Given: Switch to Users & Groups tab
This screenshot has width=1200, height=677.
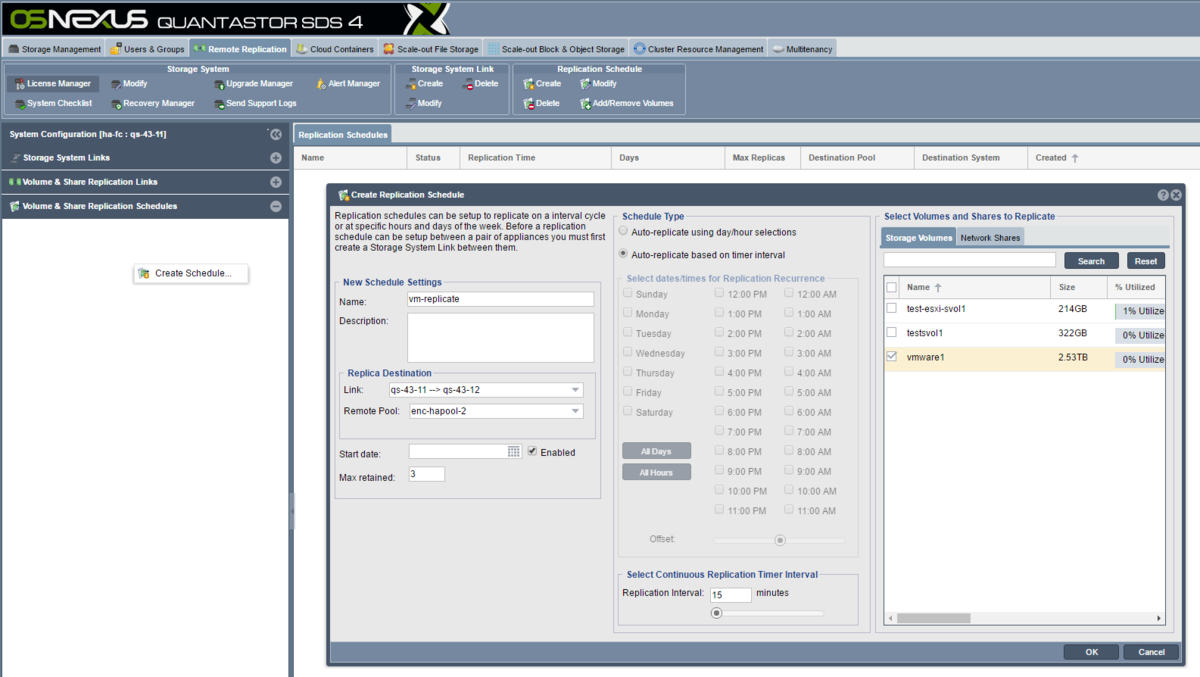Looking at the screenshot, I should (x=148, y=49).
